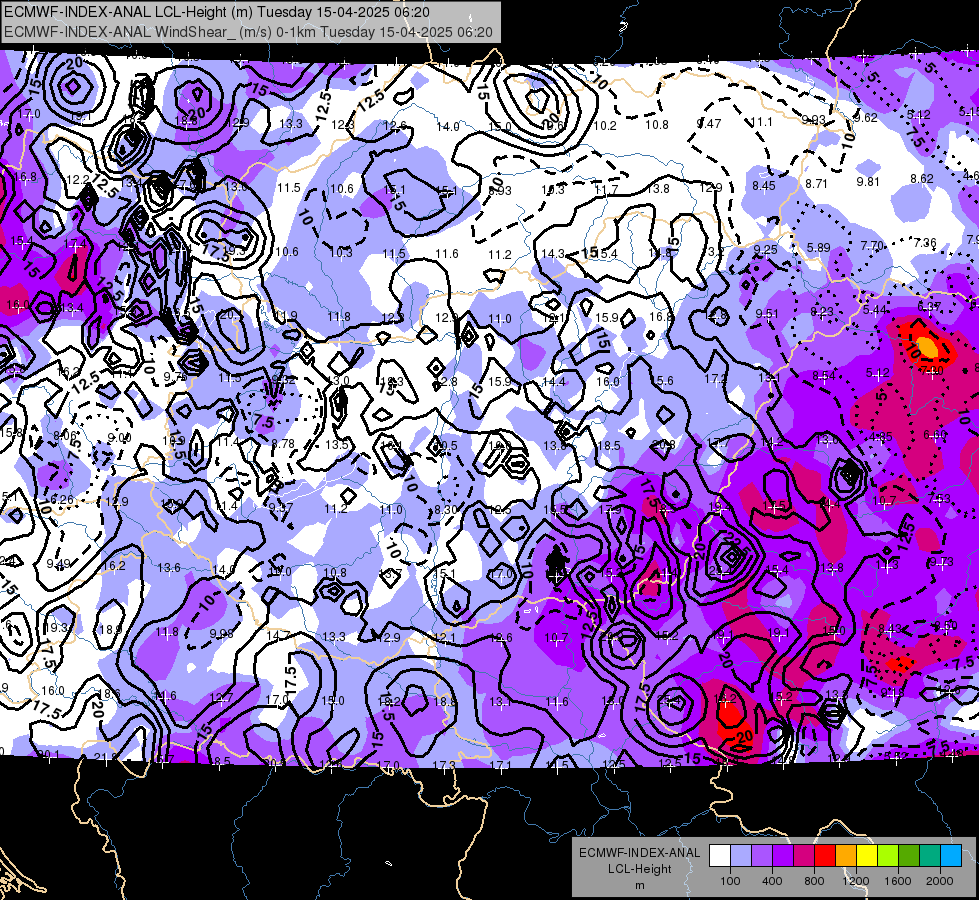979x900 pixels.
Task: Click the grid value 7.70
Action: coord(872,245)
